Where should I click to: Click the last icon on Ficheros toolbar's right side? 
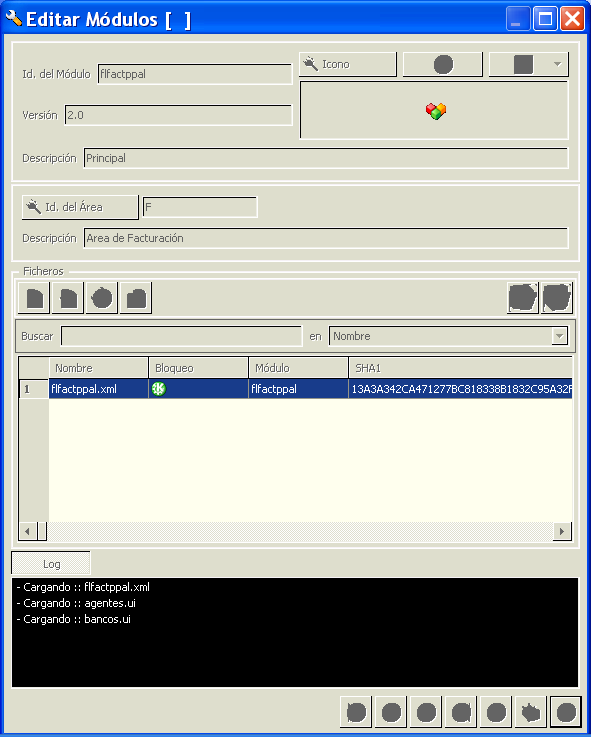[x=557, y=298]
